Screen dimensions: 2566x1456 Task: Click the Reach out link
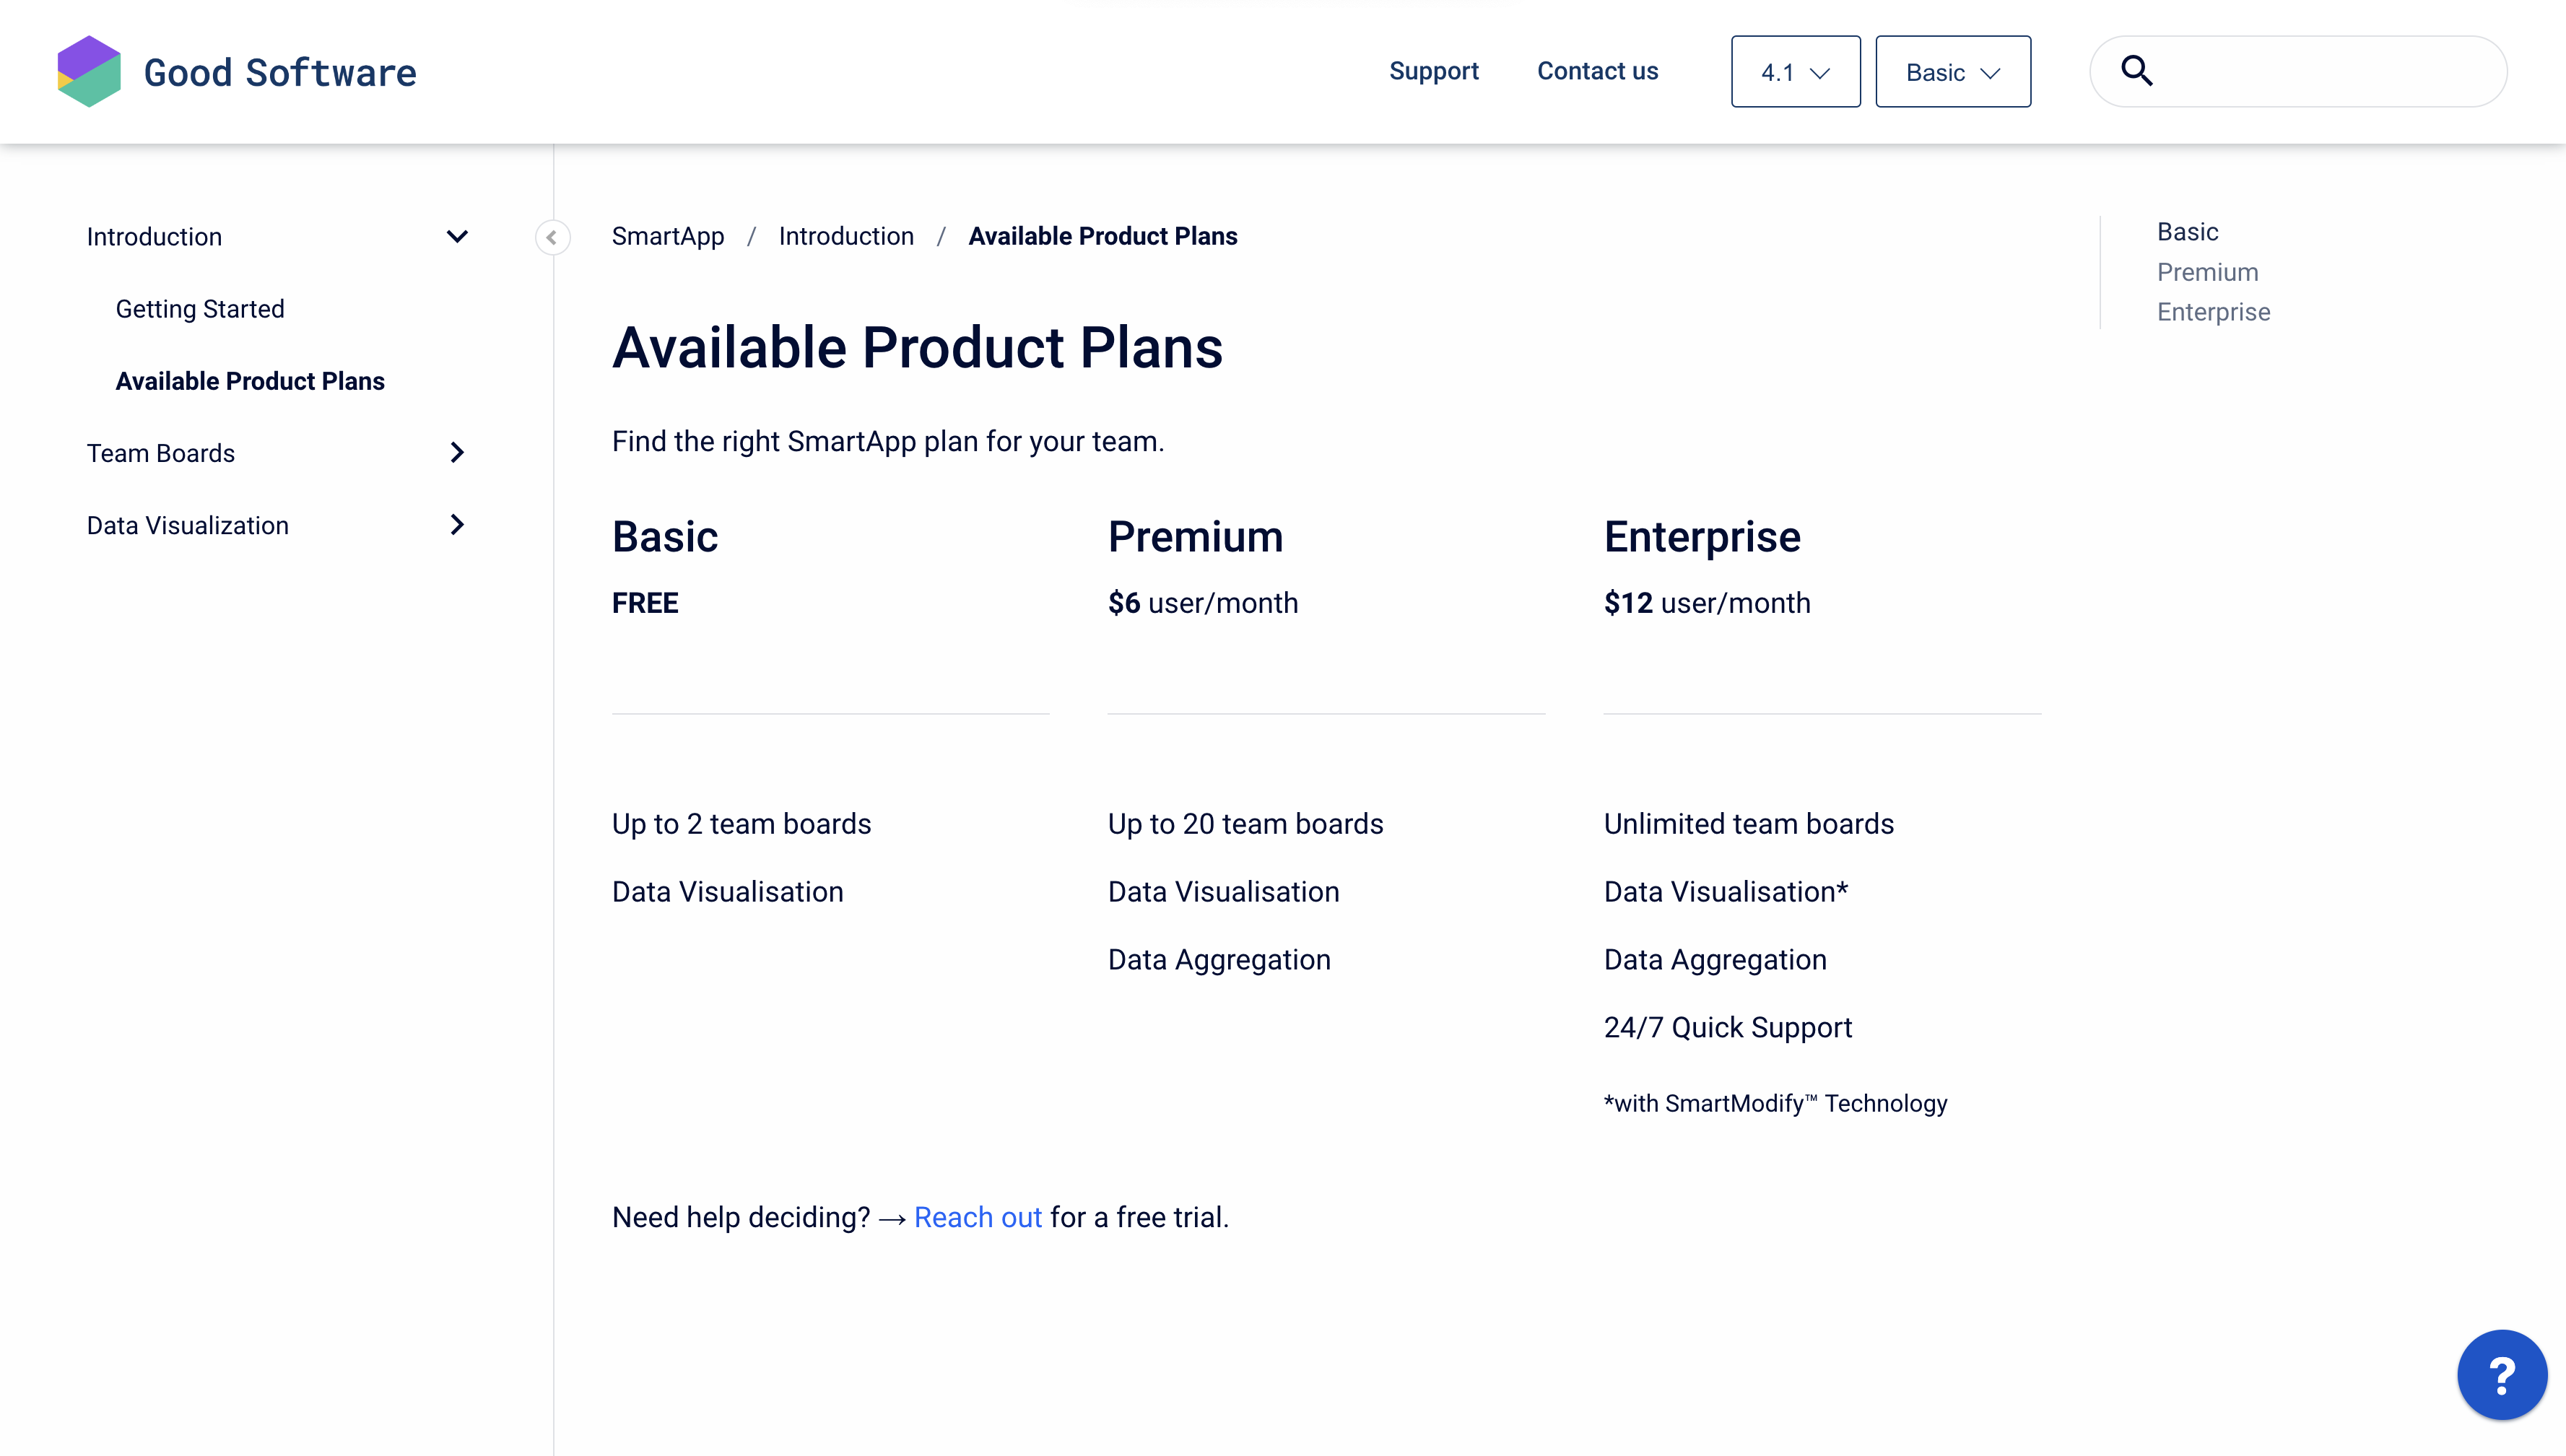point(977,1217)
